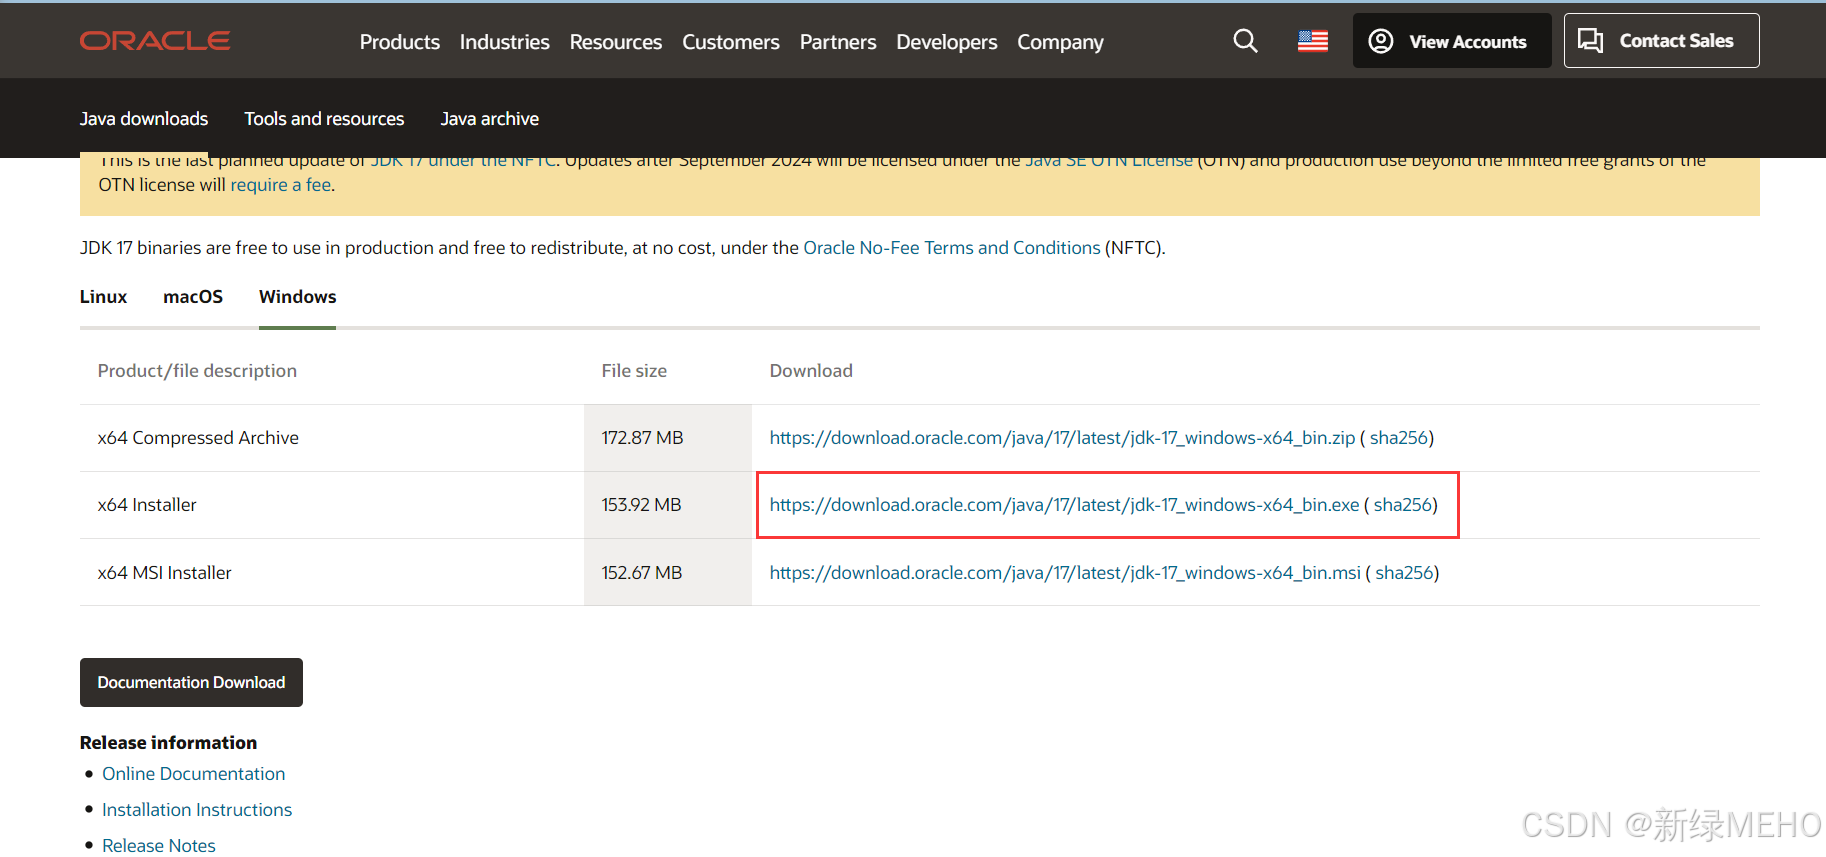Click the Contact Sales button
This screenshot has height=857, width=1826.
(1661, 41)
